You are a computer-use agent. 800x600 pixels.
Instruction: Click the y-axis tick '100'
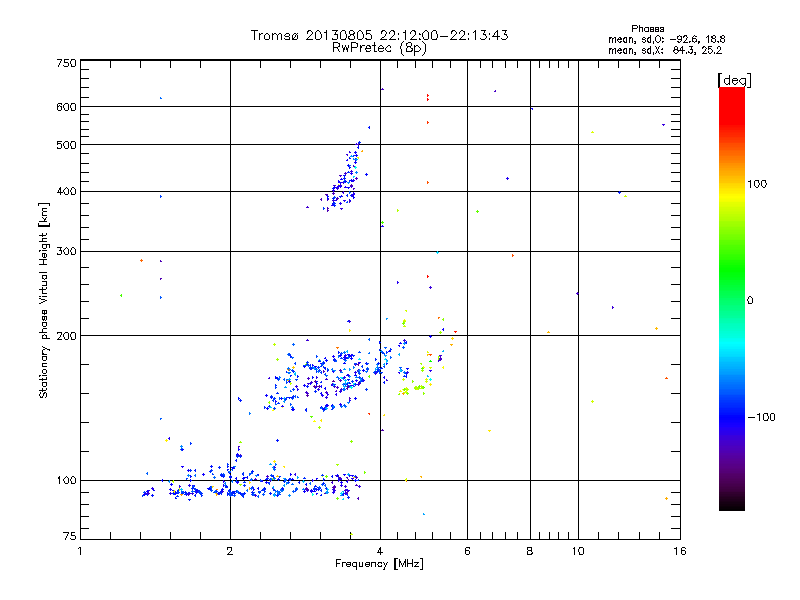(66, 480)
